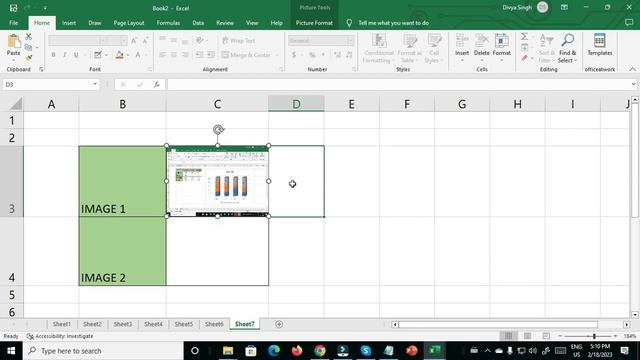Click the Ribbon Display Options icon
Viewport: 640px width, 360px height.
pyautogui.click(x=564, y=7)
